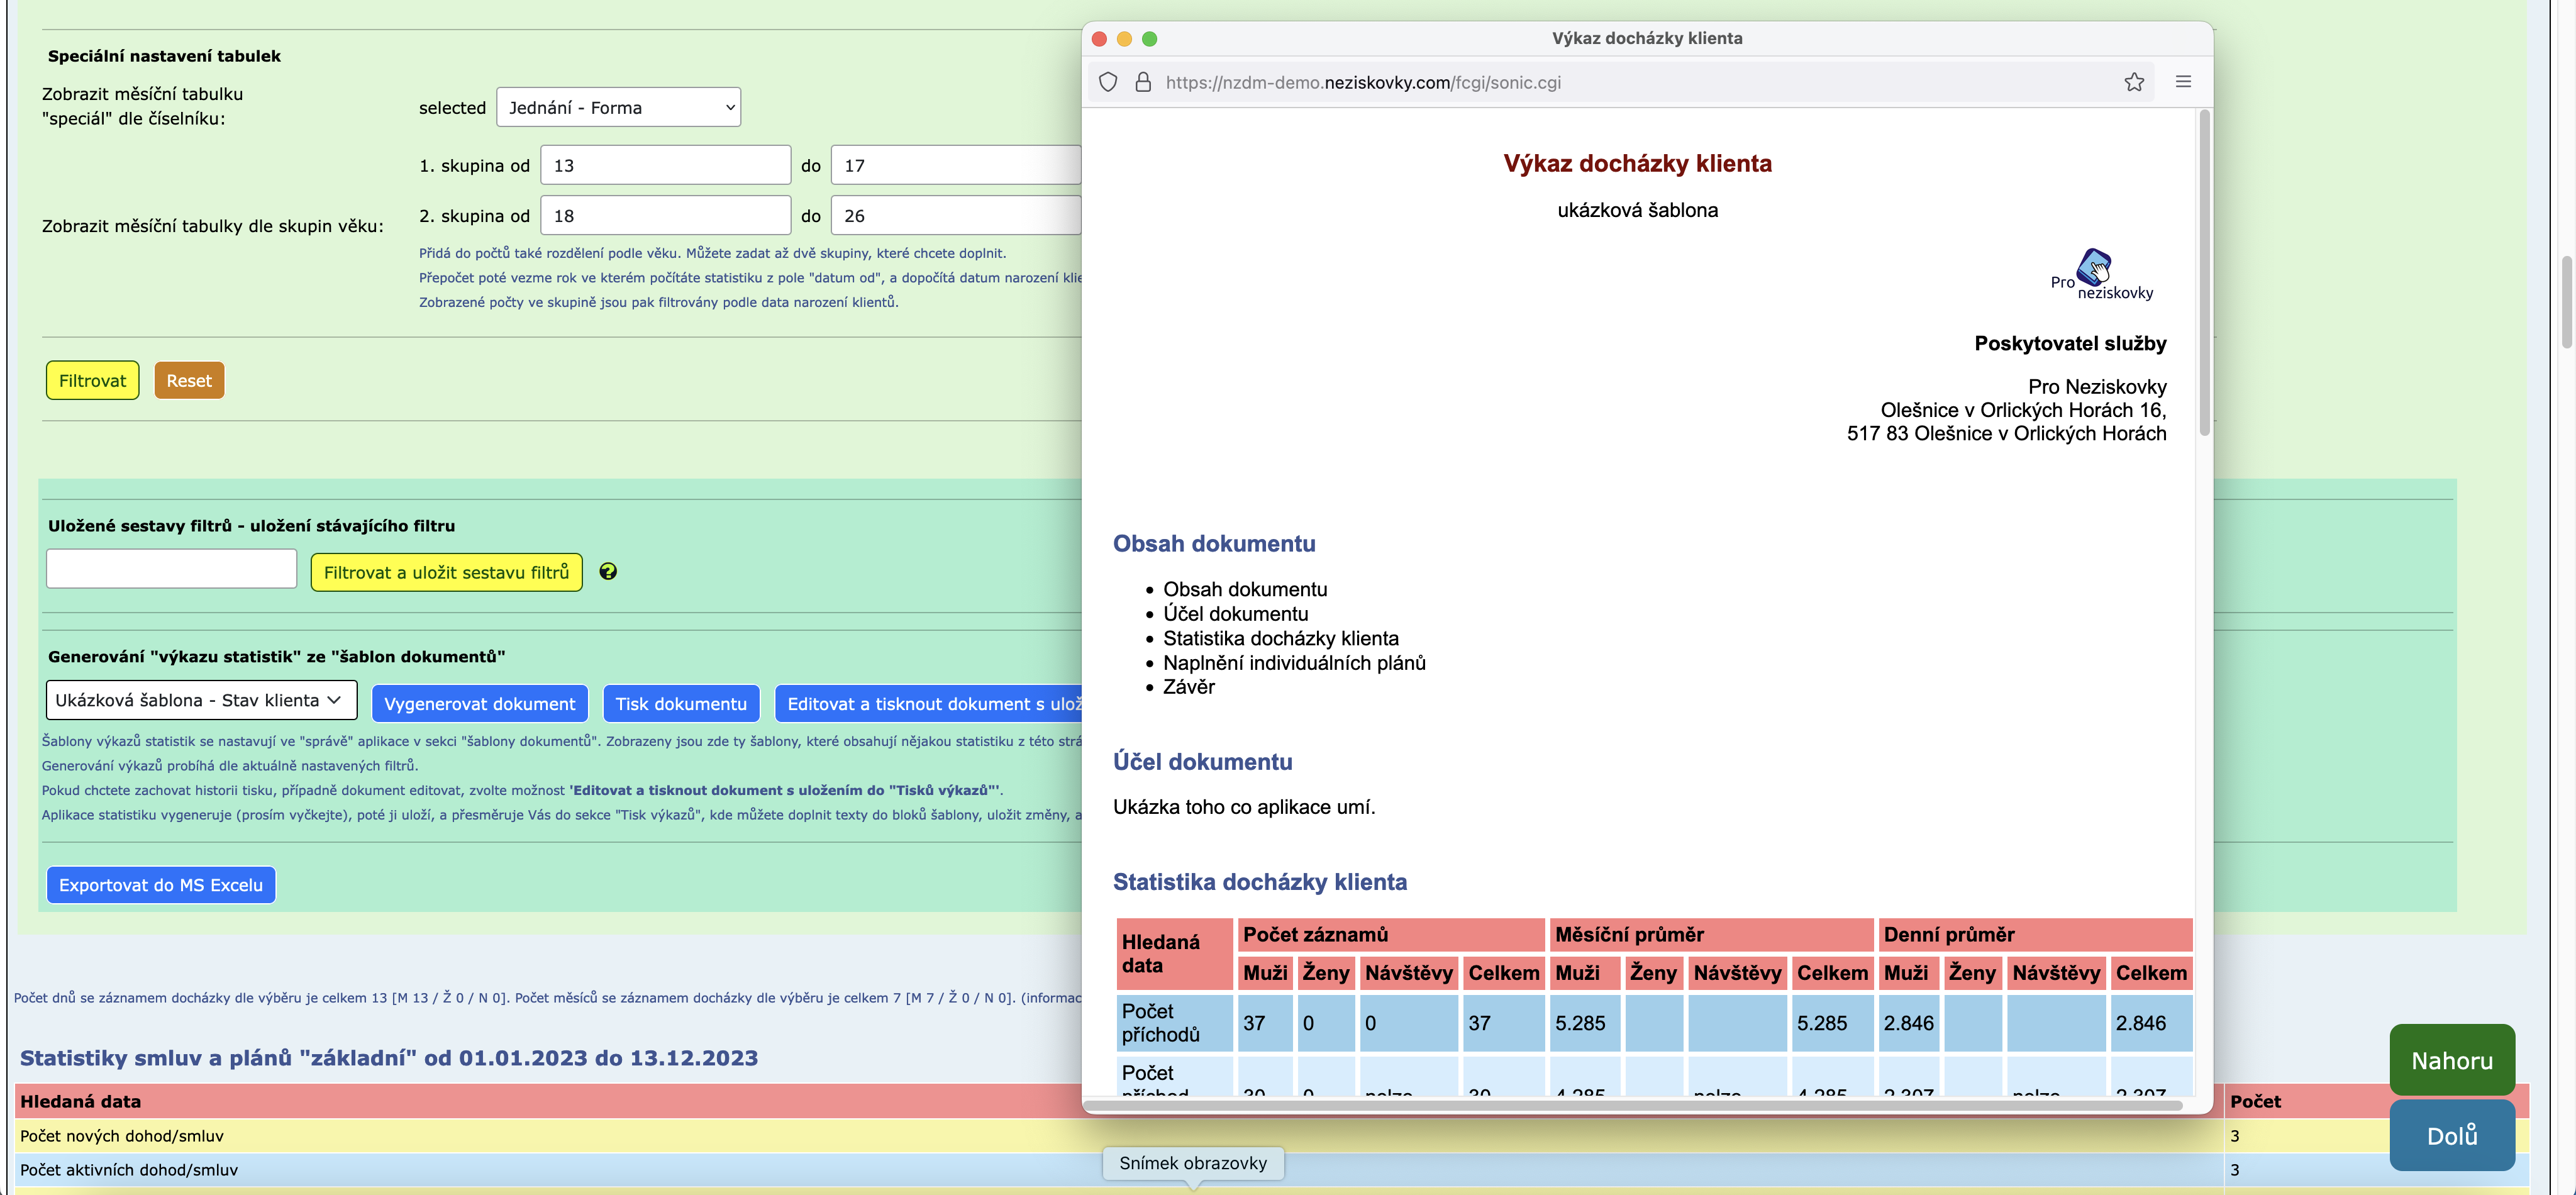The image size is (2576, 1195).
Task: Click Filtrovat a uložit sestavu filtrů
Action: tap(446, 572)
